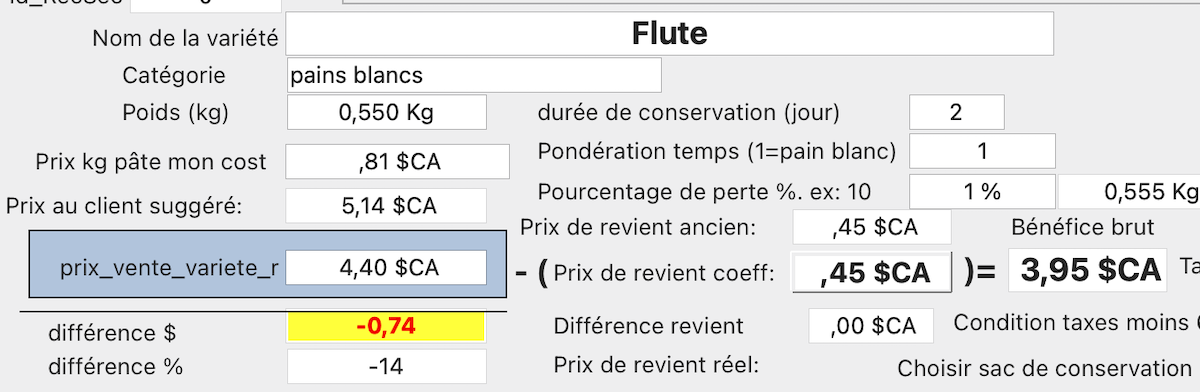Click the Flute variety name field
The width and height of the screenshot is (1200, 392).
pyautogui.click(x=670, y=34)
